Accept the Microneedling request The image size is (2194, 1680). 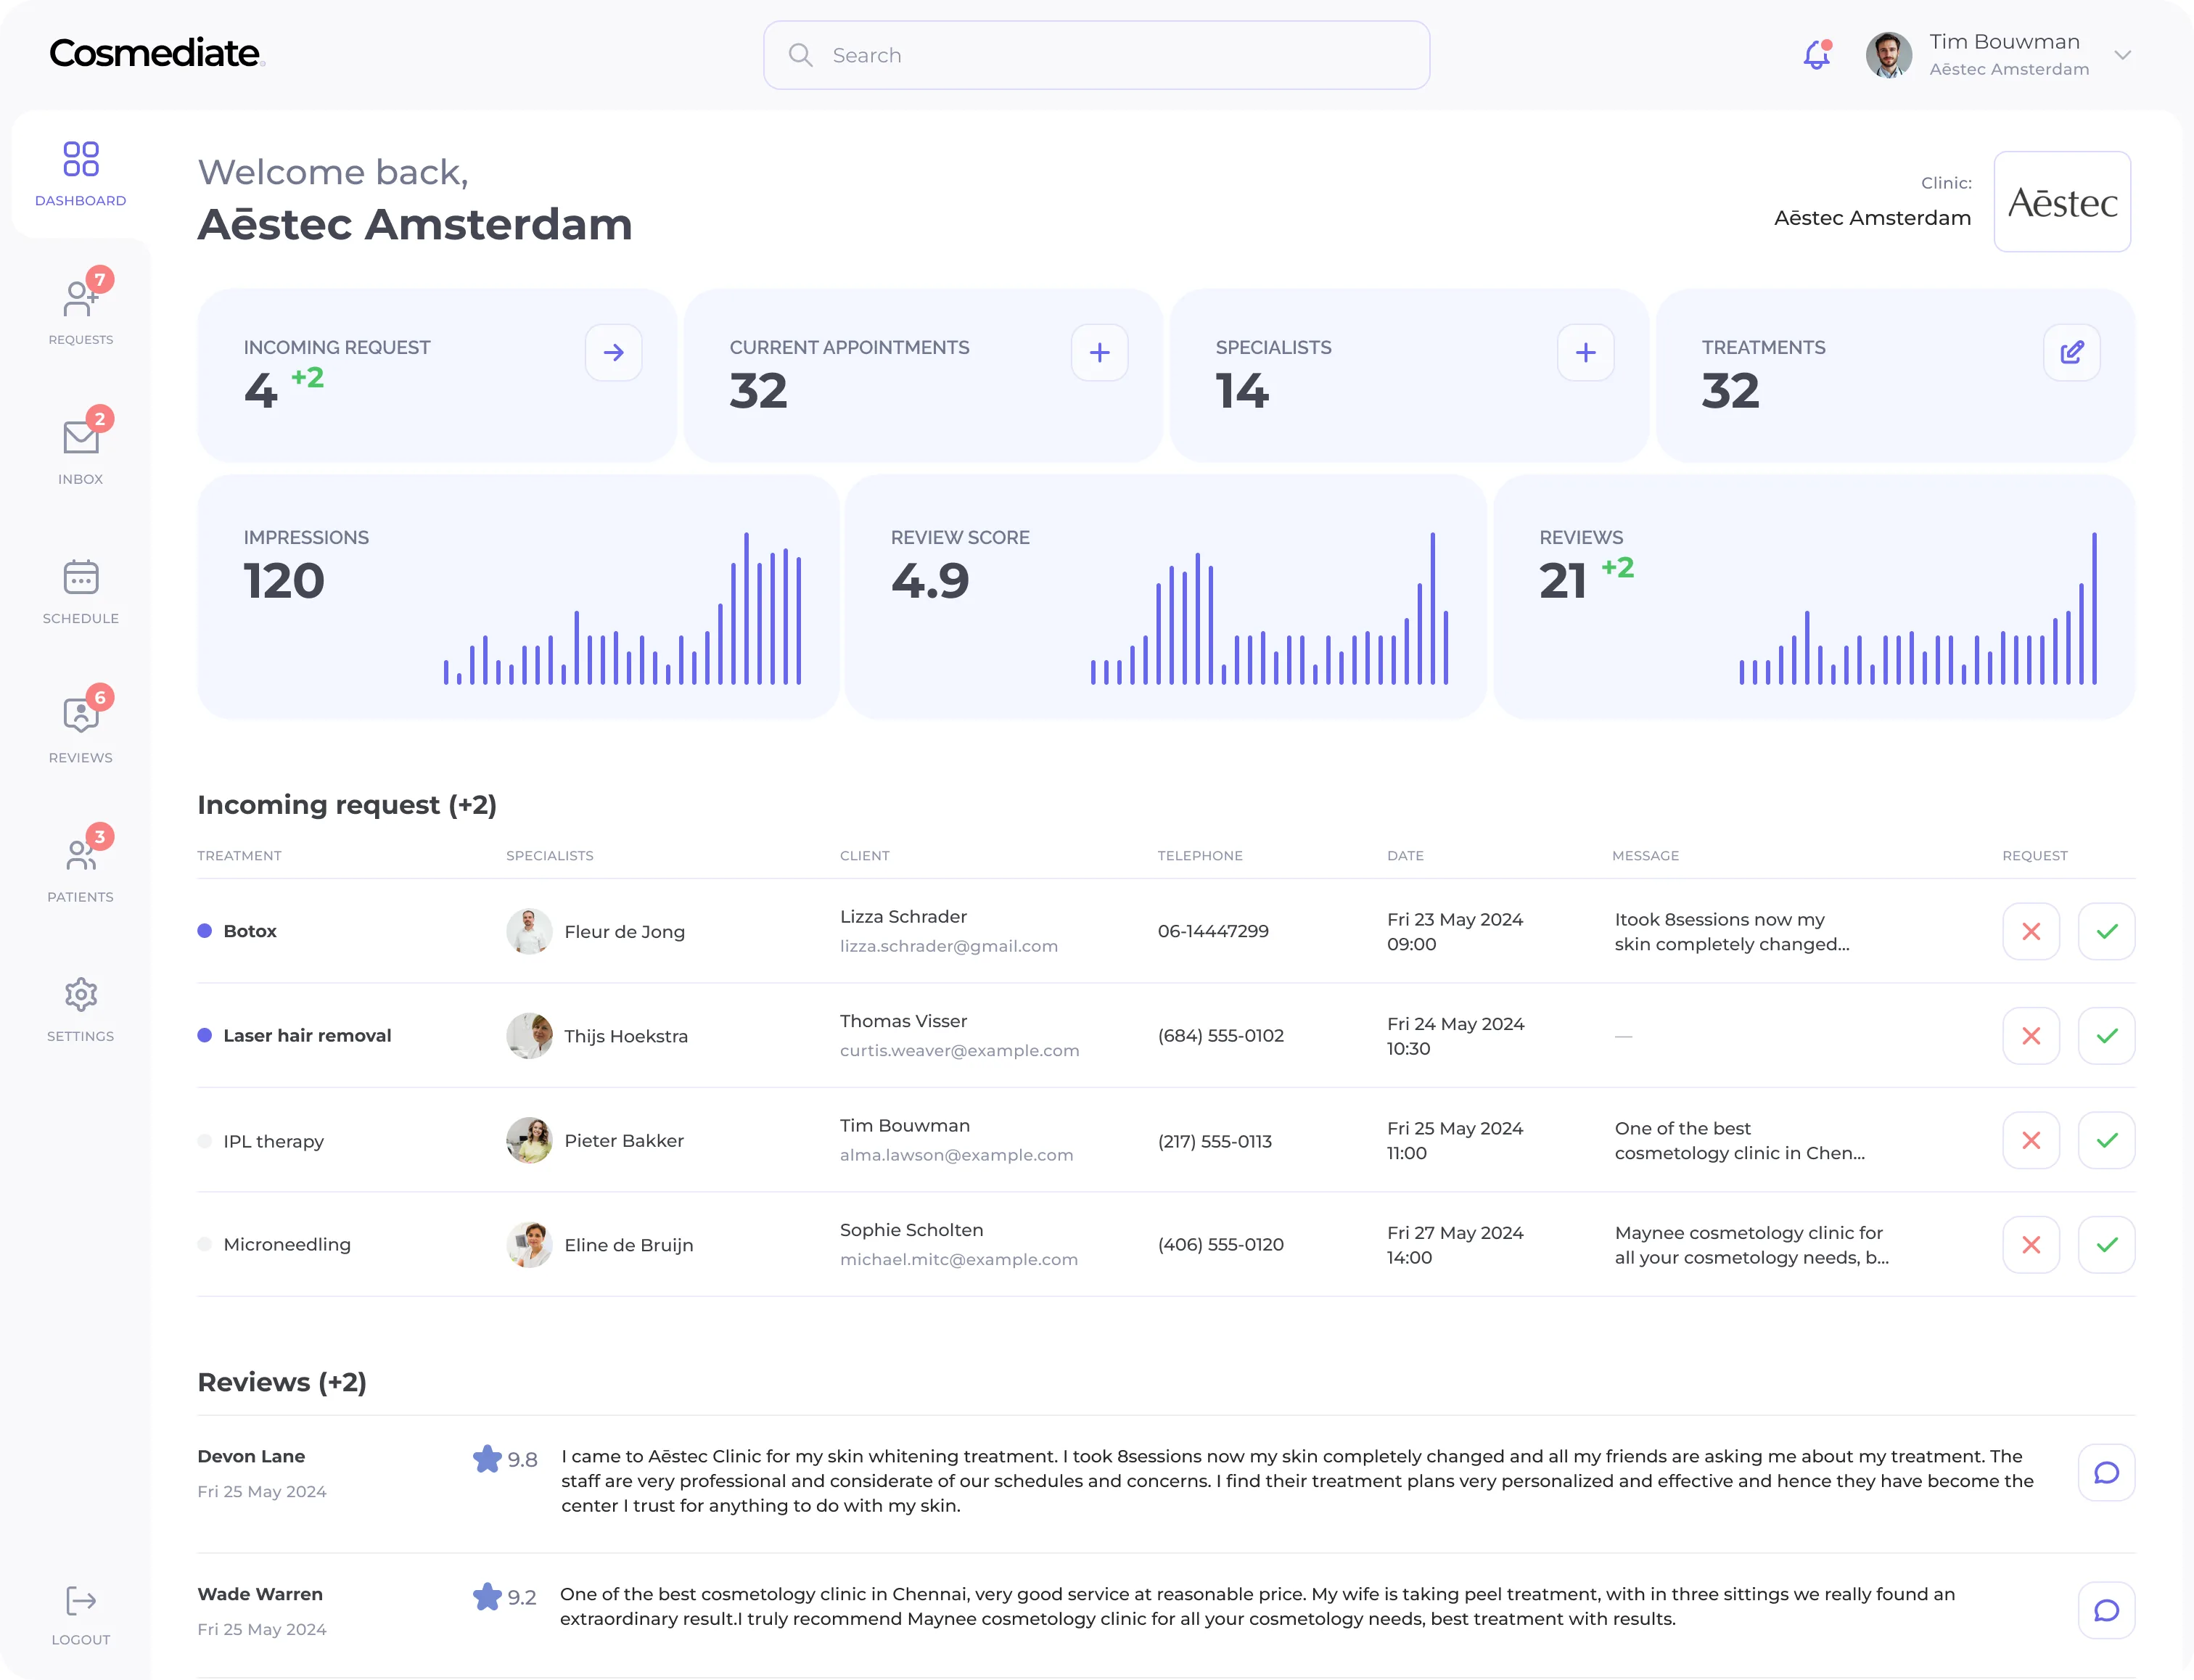tap(2106, 1244)
